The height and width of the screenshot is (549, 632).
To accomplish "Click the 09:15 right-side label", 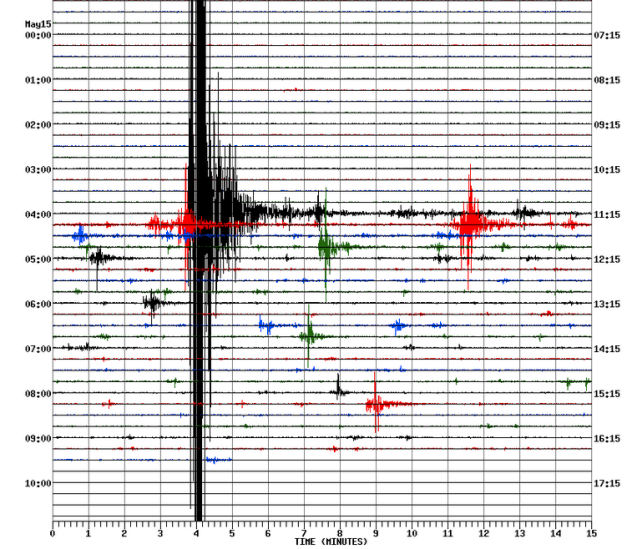I will tap(607, 125).
